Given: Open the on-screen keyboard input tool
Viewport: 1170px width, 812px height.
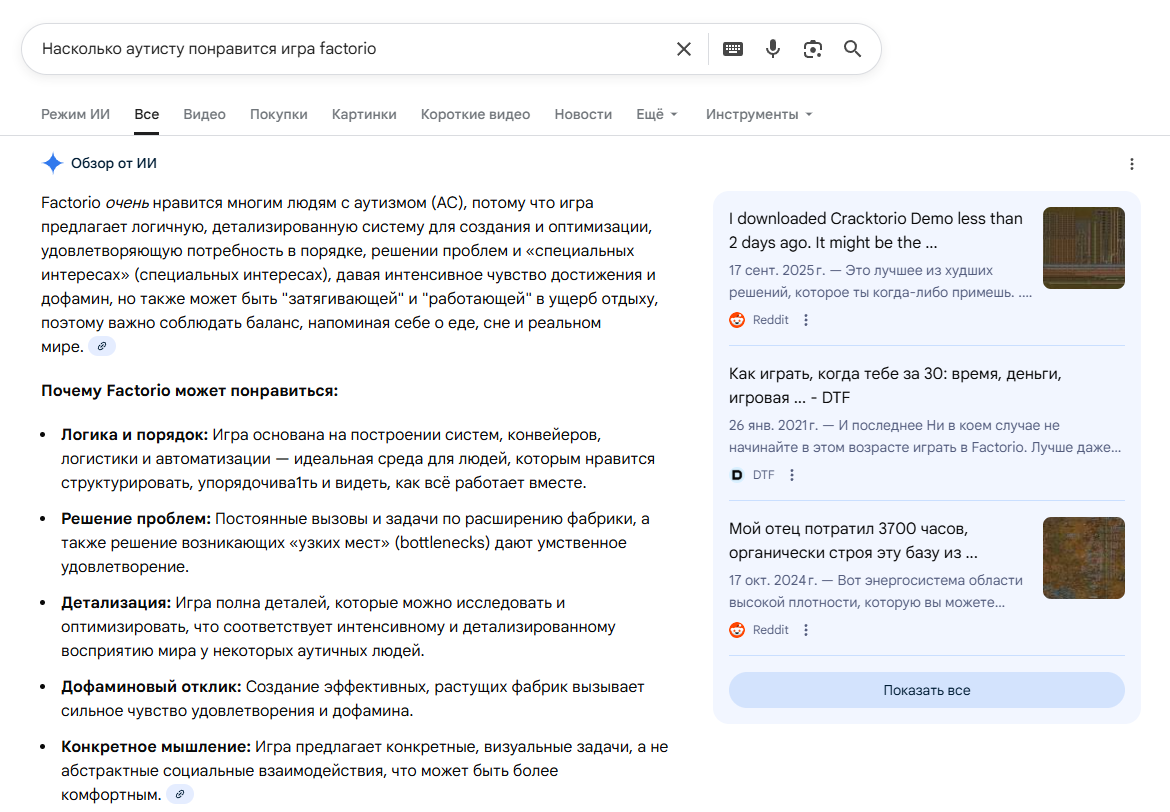Looking at the screenshot, I should point(733,49).
